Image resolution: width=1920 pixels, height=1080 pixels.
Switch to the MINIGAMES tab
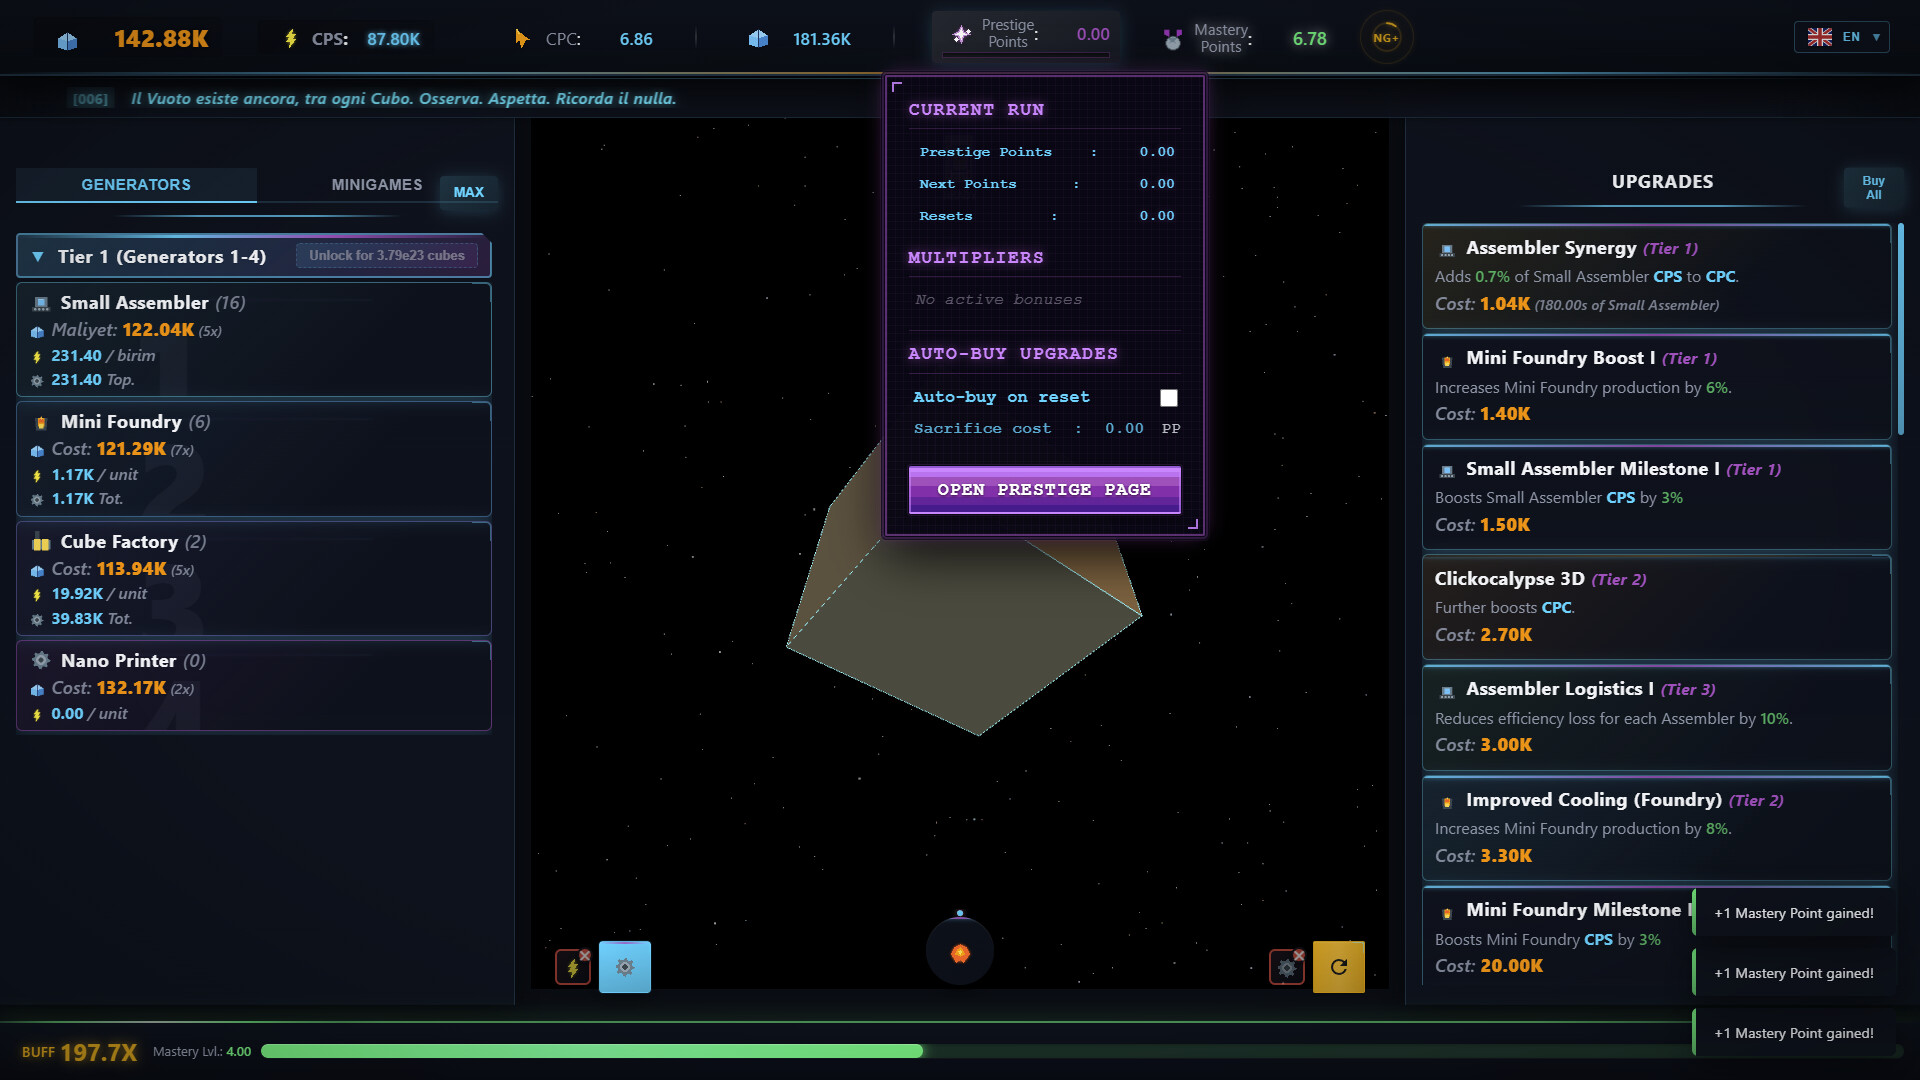coord(376,184)
